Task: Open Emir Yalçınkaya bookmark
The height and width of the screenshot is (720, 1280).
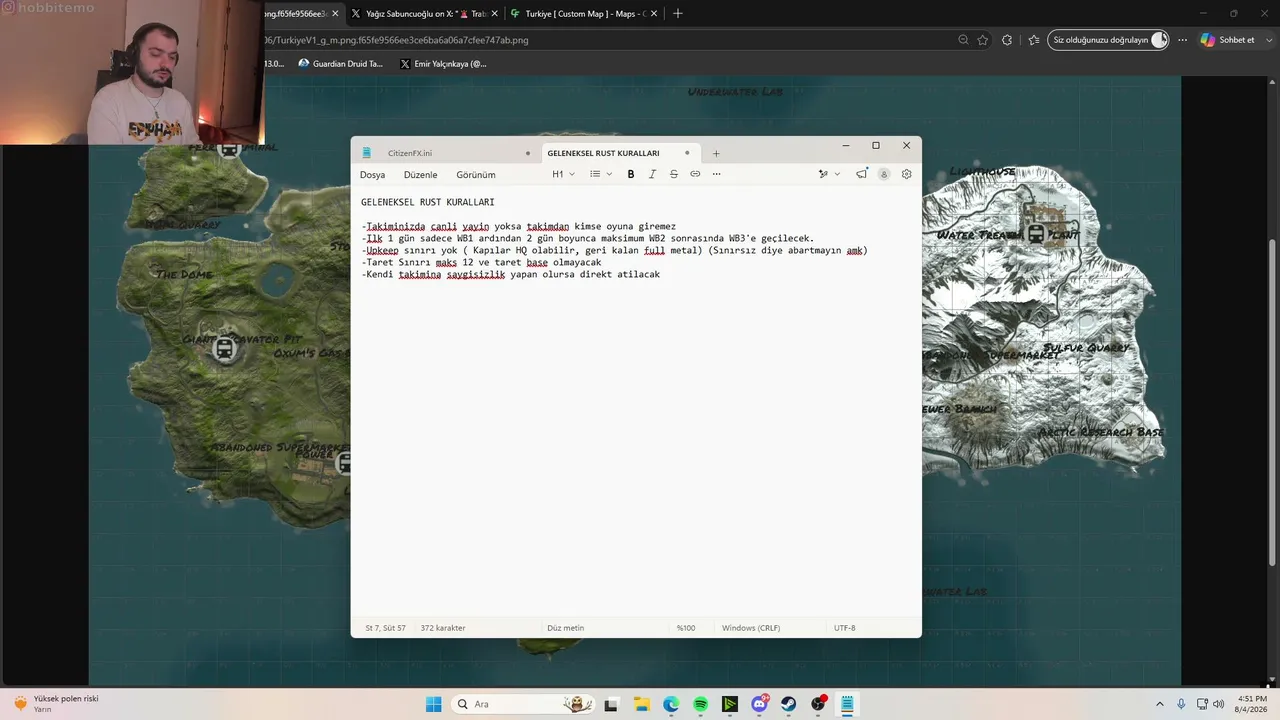Action: coord(443,63)
